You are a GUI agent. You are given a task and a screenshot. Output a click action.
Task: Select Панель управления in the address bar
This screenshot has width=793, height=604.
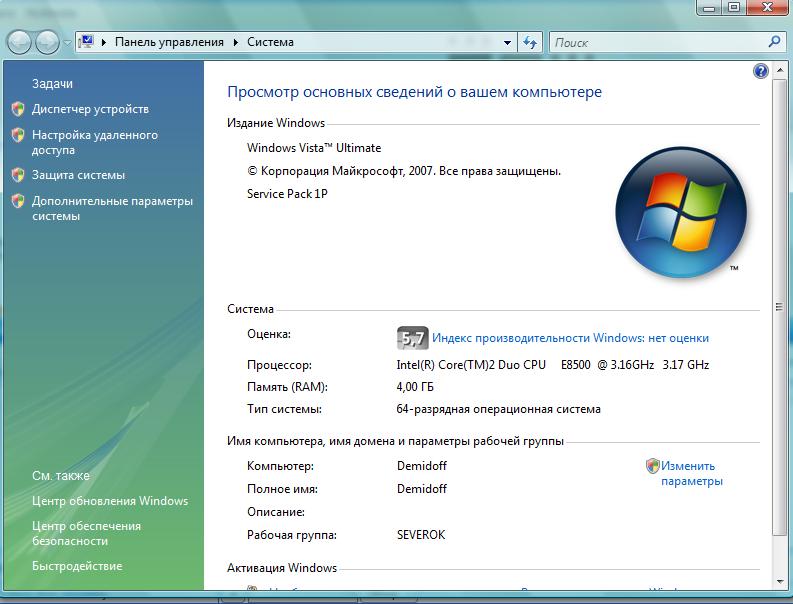pyautogui.click(x=169, y=42)
